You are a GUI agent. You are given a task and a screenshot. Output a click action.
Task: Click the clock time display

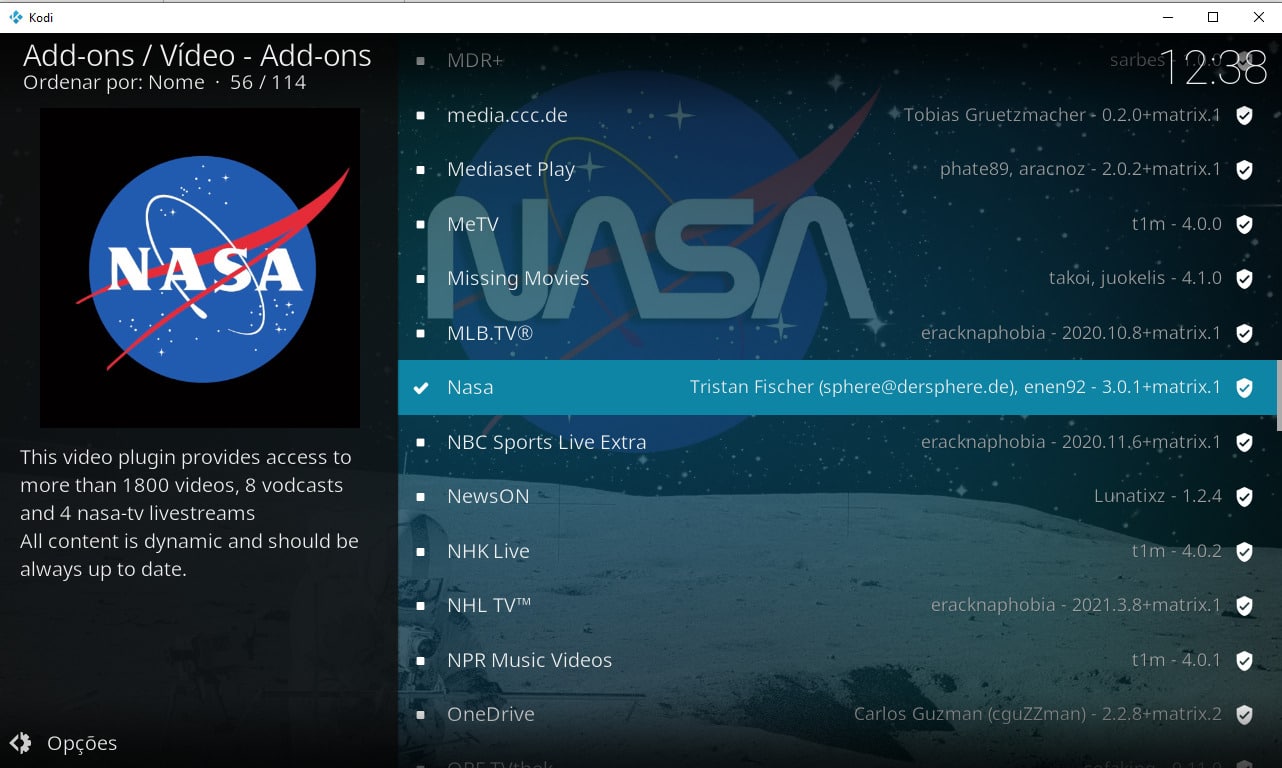coord(1212,69)
